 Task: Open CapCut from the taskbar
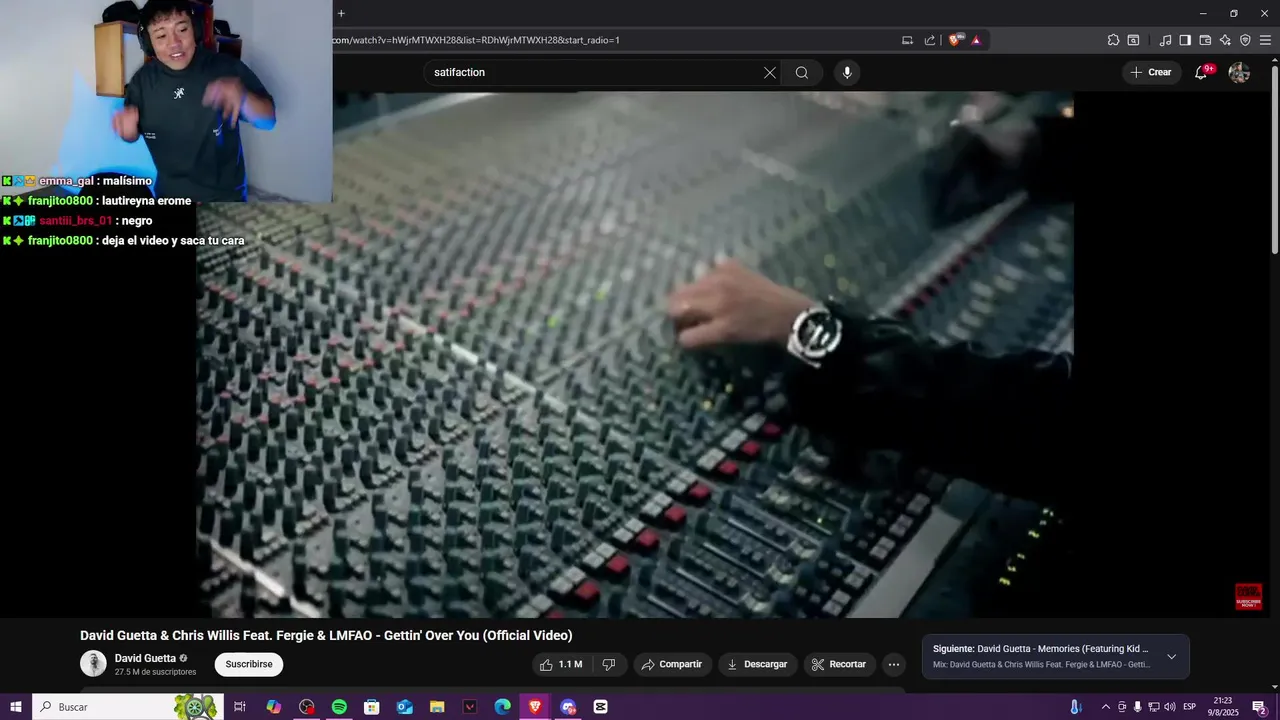600,706
